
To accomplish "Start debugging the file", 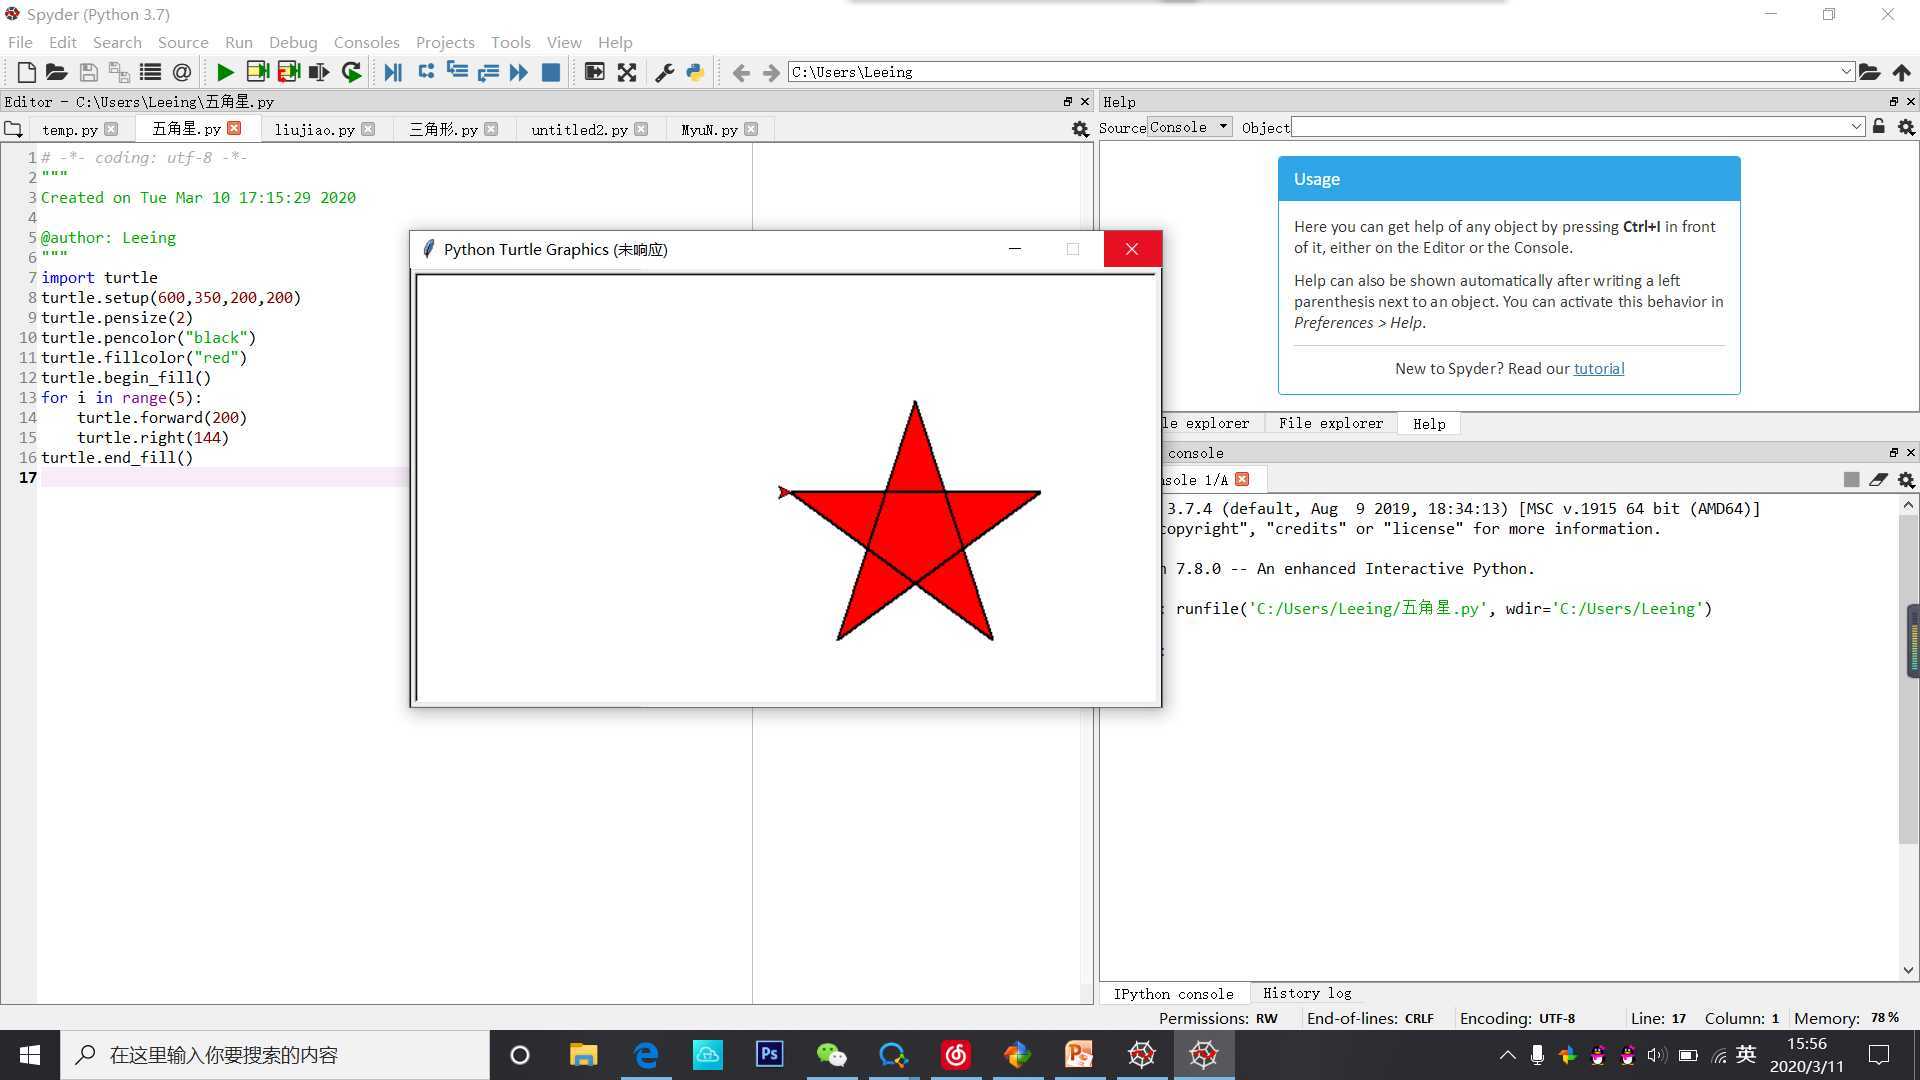I will point(393,72).
